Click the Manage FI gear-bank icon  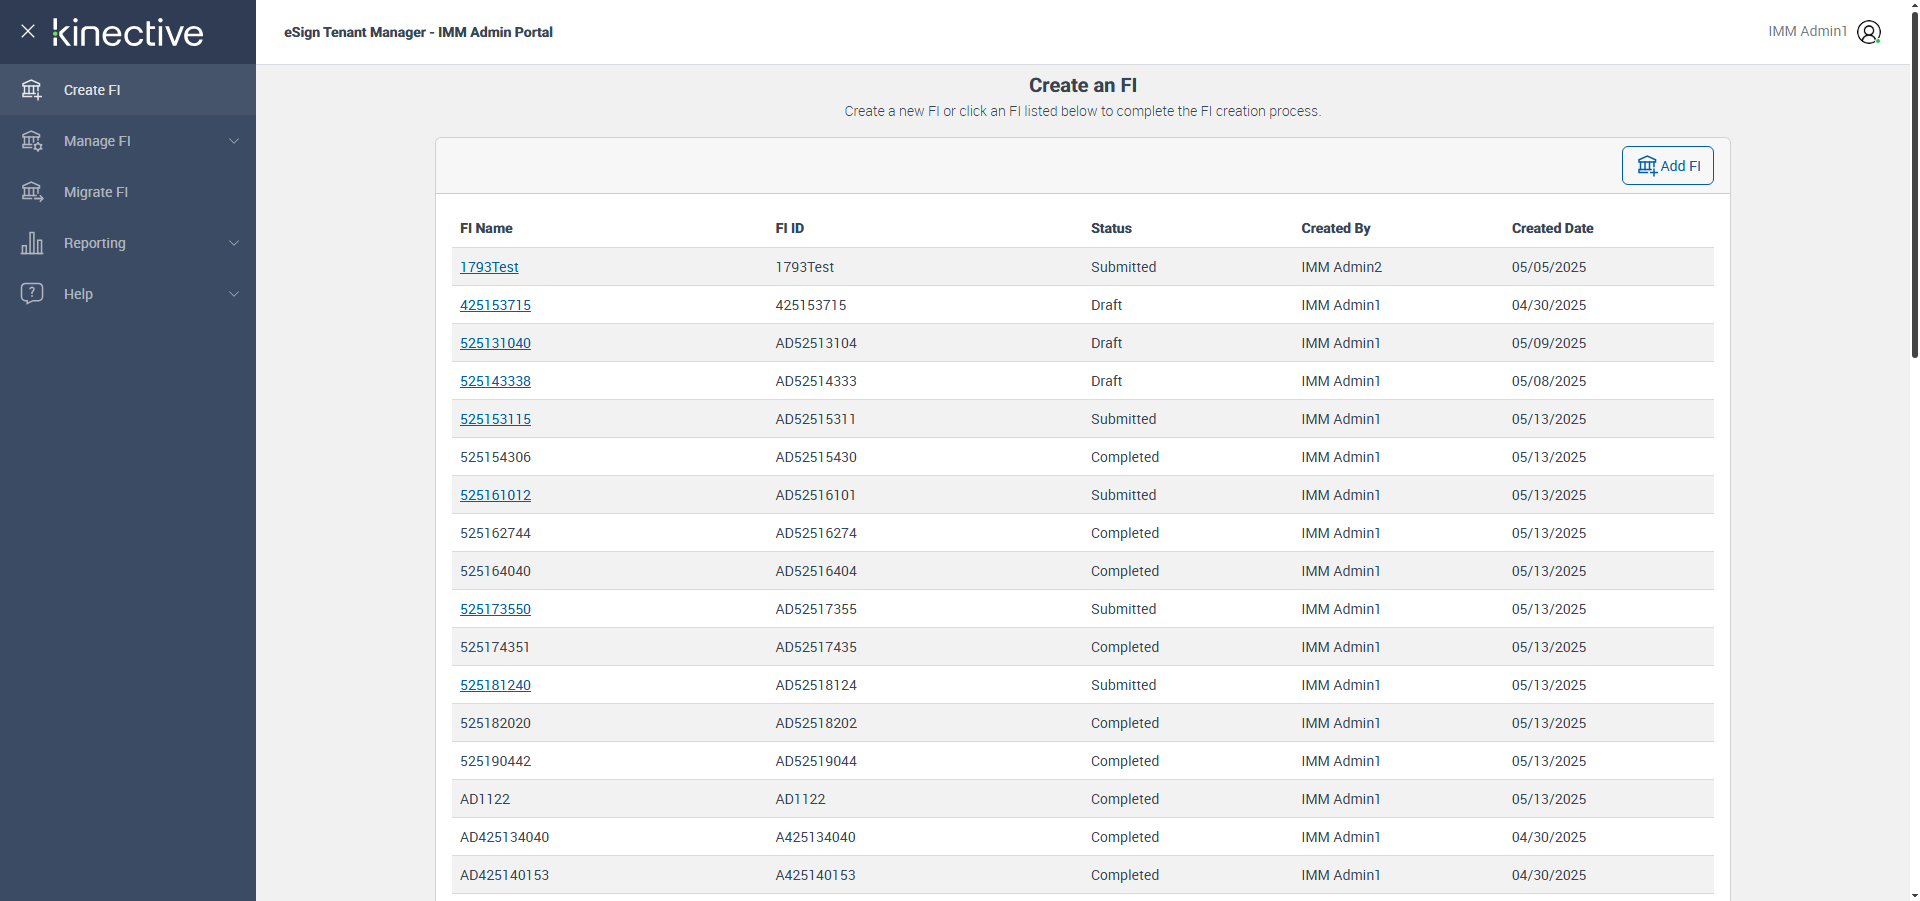[x=32, y=141]
